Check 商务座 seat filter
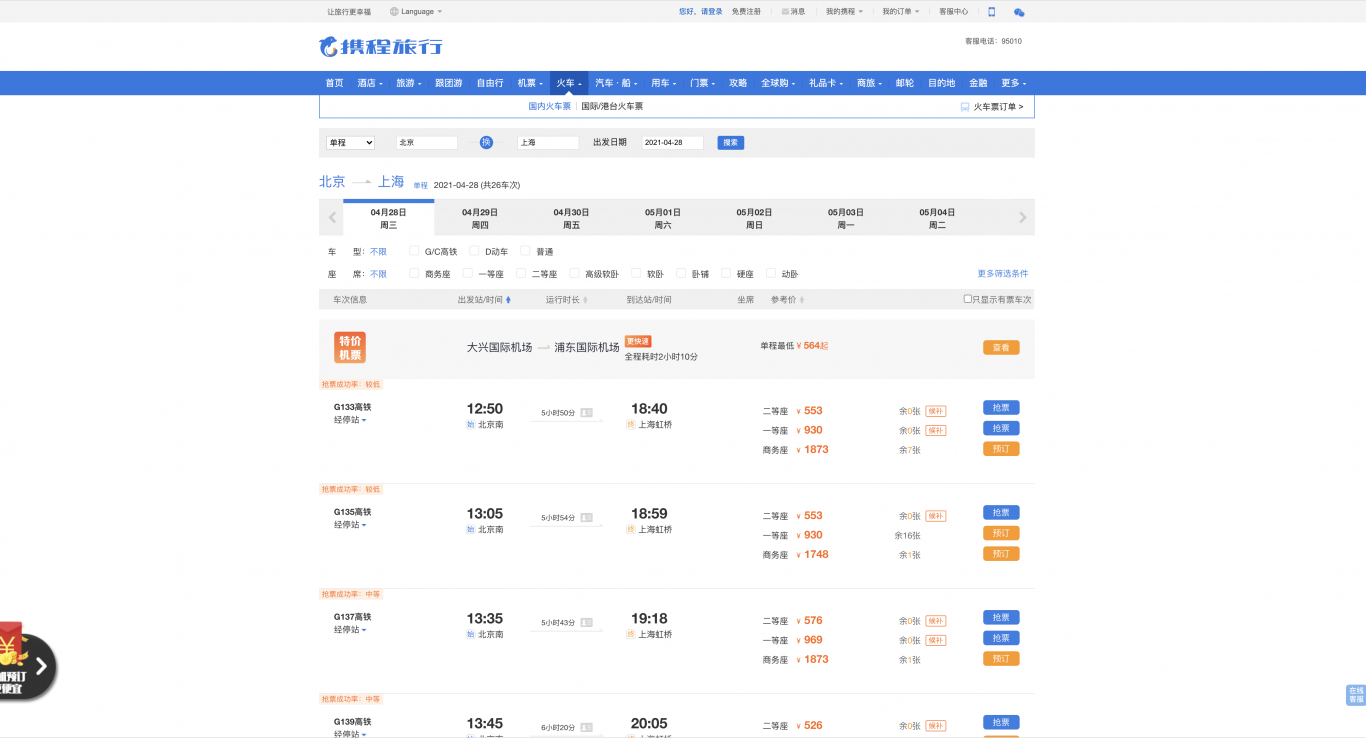 click(x=414, y=273)
